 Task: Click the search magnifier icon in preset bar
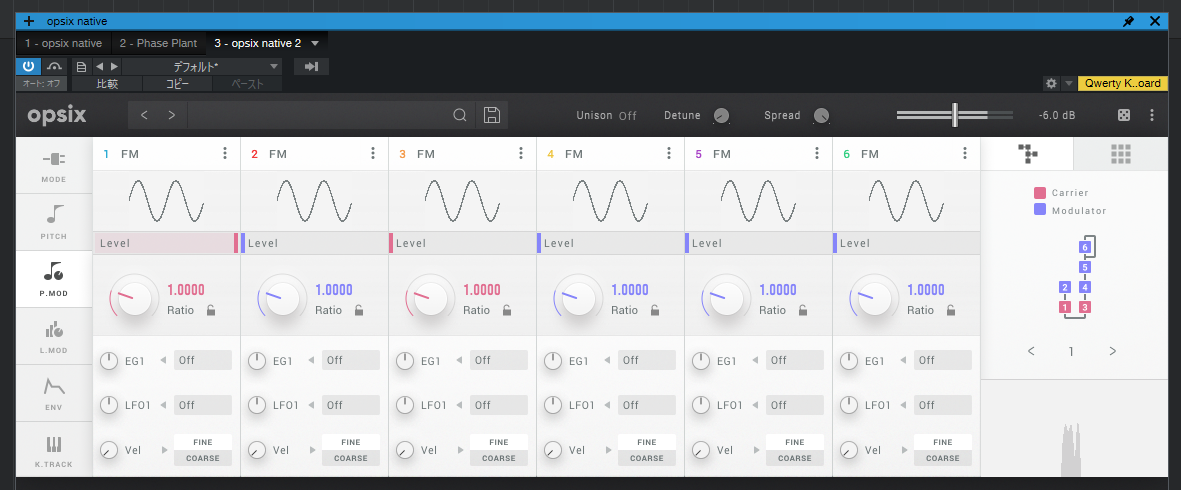460,115
